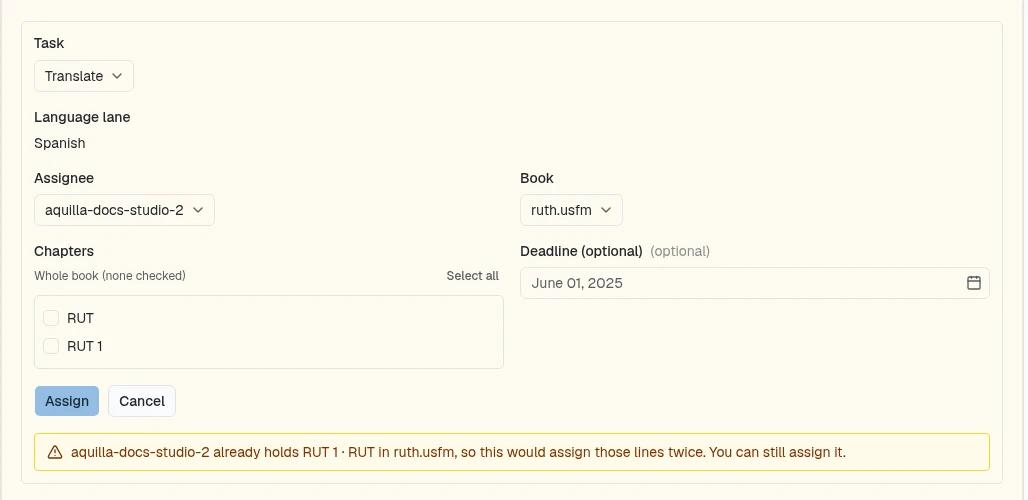Image resolution: width=1028 pixels, height=500 pixels.
Task: Check the RUT chapter checkbox
Action: click(x=51, y=318)
